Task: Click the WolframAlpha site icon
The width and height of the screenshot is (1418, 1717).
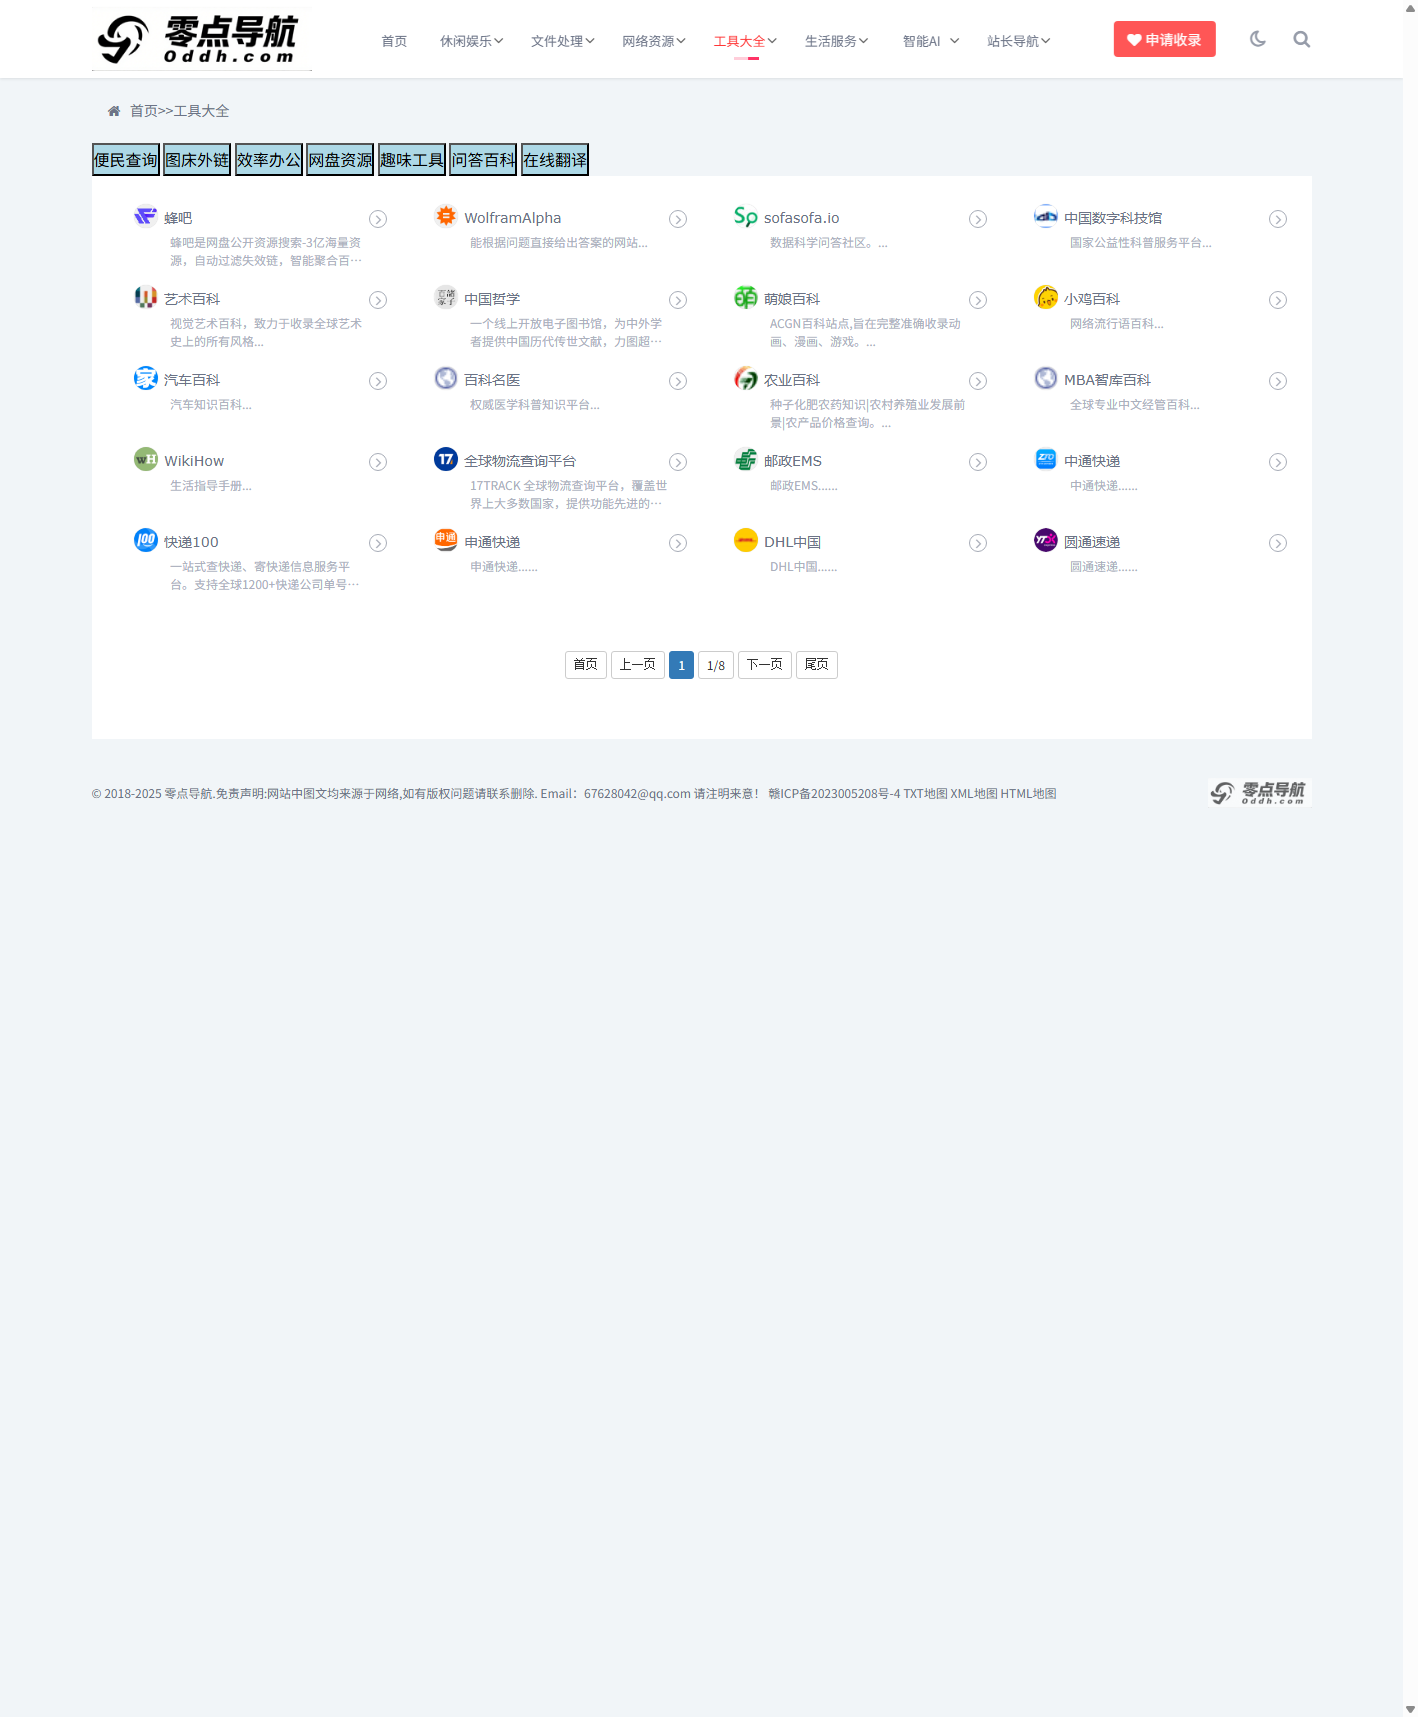Action: [446, 216]
